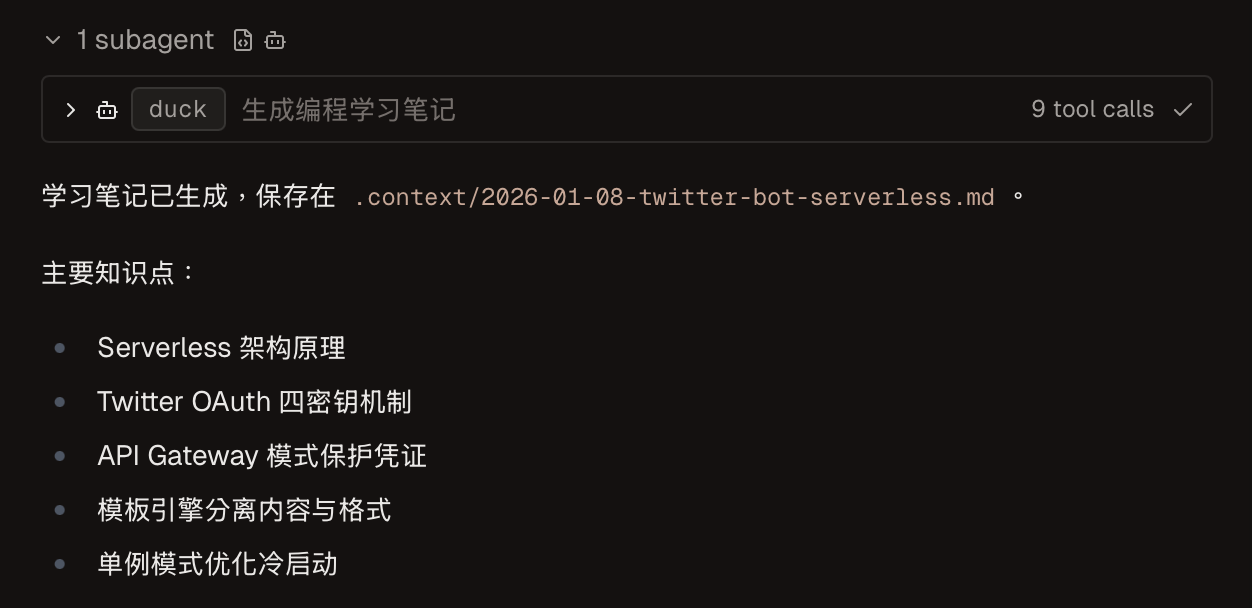The image size is (1252, 608).
Task: Click the "API Gateway 模式保护凭证" list item
Action: pyautogui.click(x=262, y=456)
